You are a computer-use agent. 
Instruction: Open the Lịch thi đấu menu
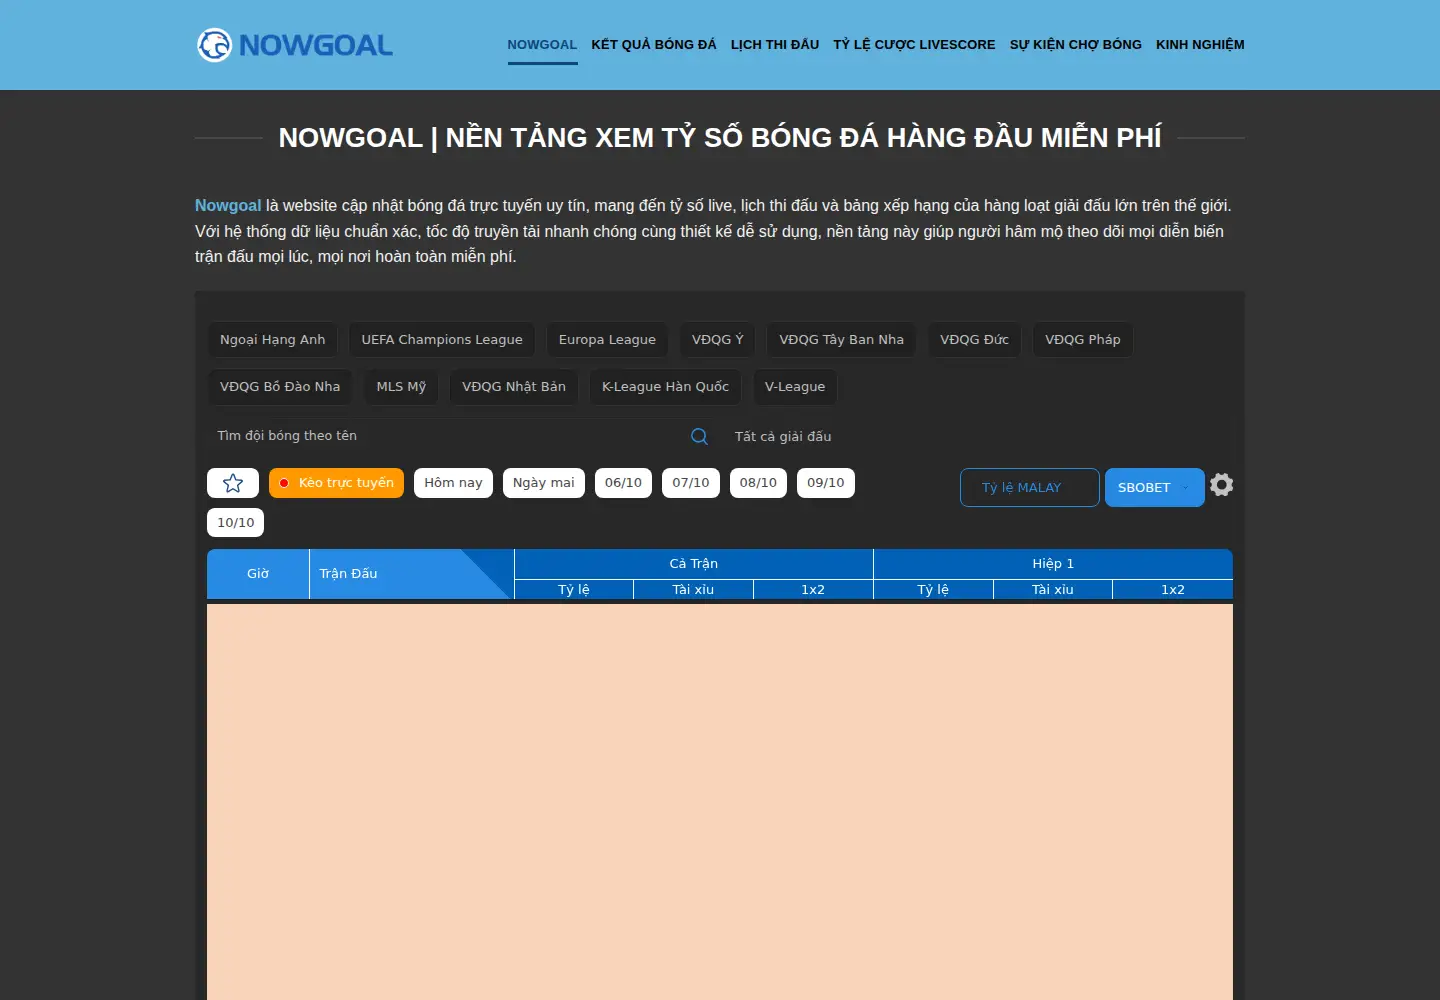click(x=775, y=45)
